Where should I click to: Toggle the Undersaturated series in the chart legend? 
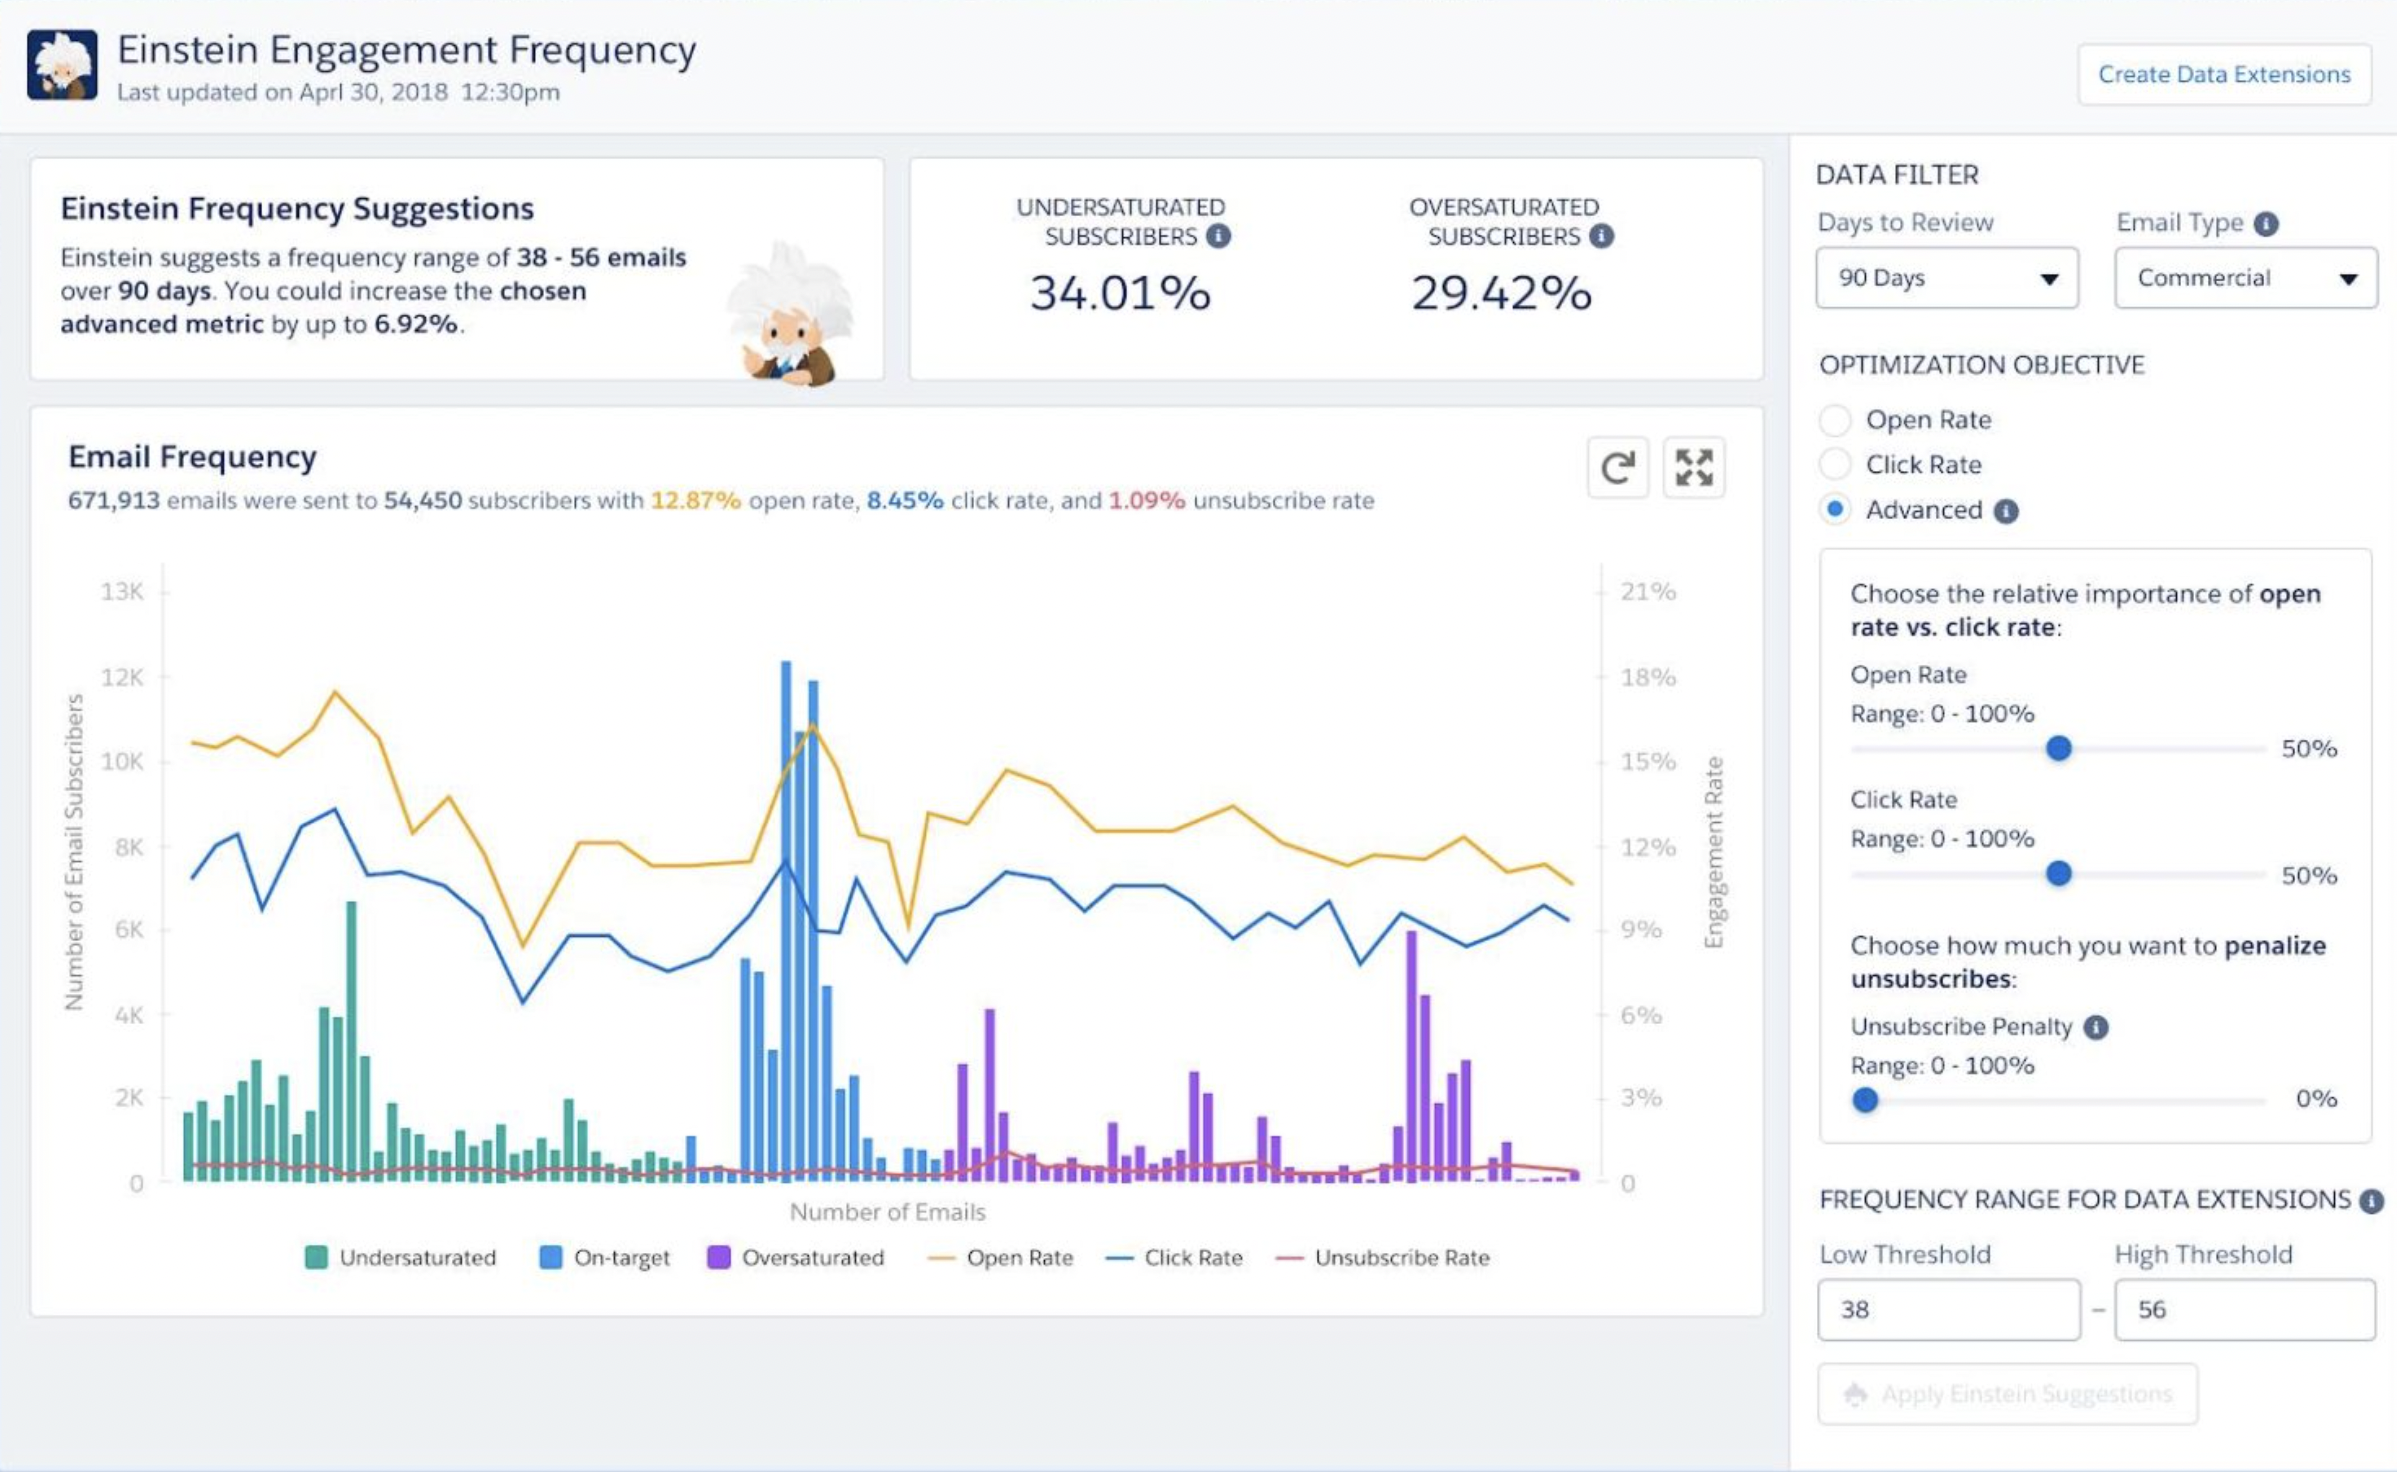point(400,1257)
